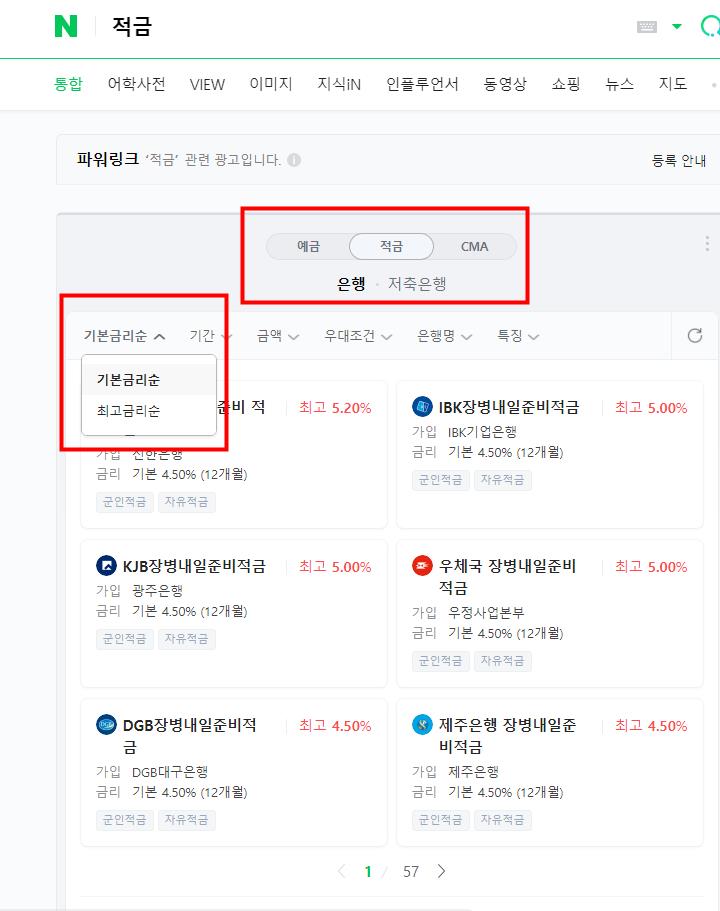Click 우정사업본부 provider text

(x=486, y=612)
